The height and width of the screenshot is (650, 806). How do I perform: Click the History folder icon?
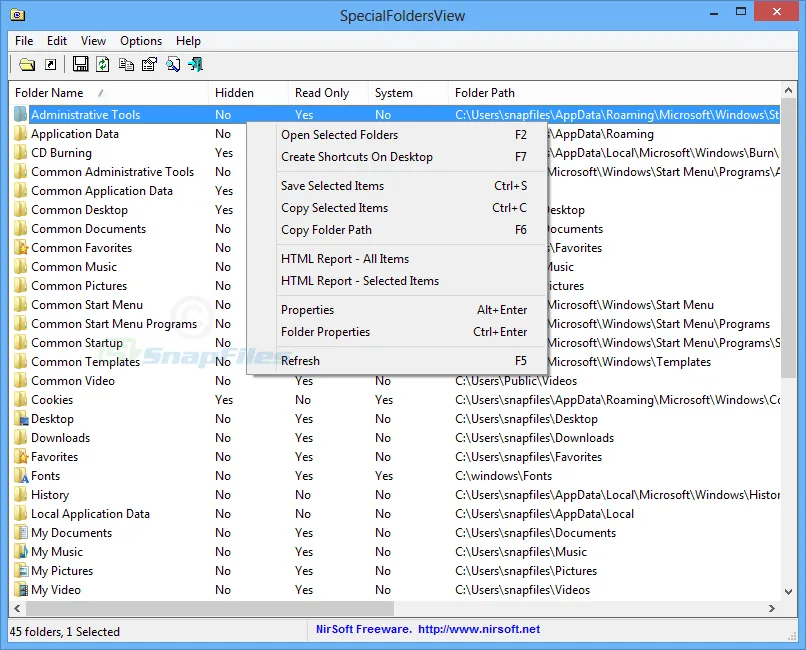tap(21, 495)
